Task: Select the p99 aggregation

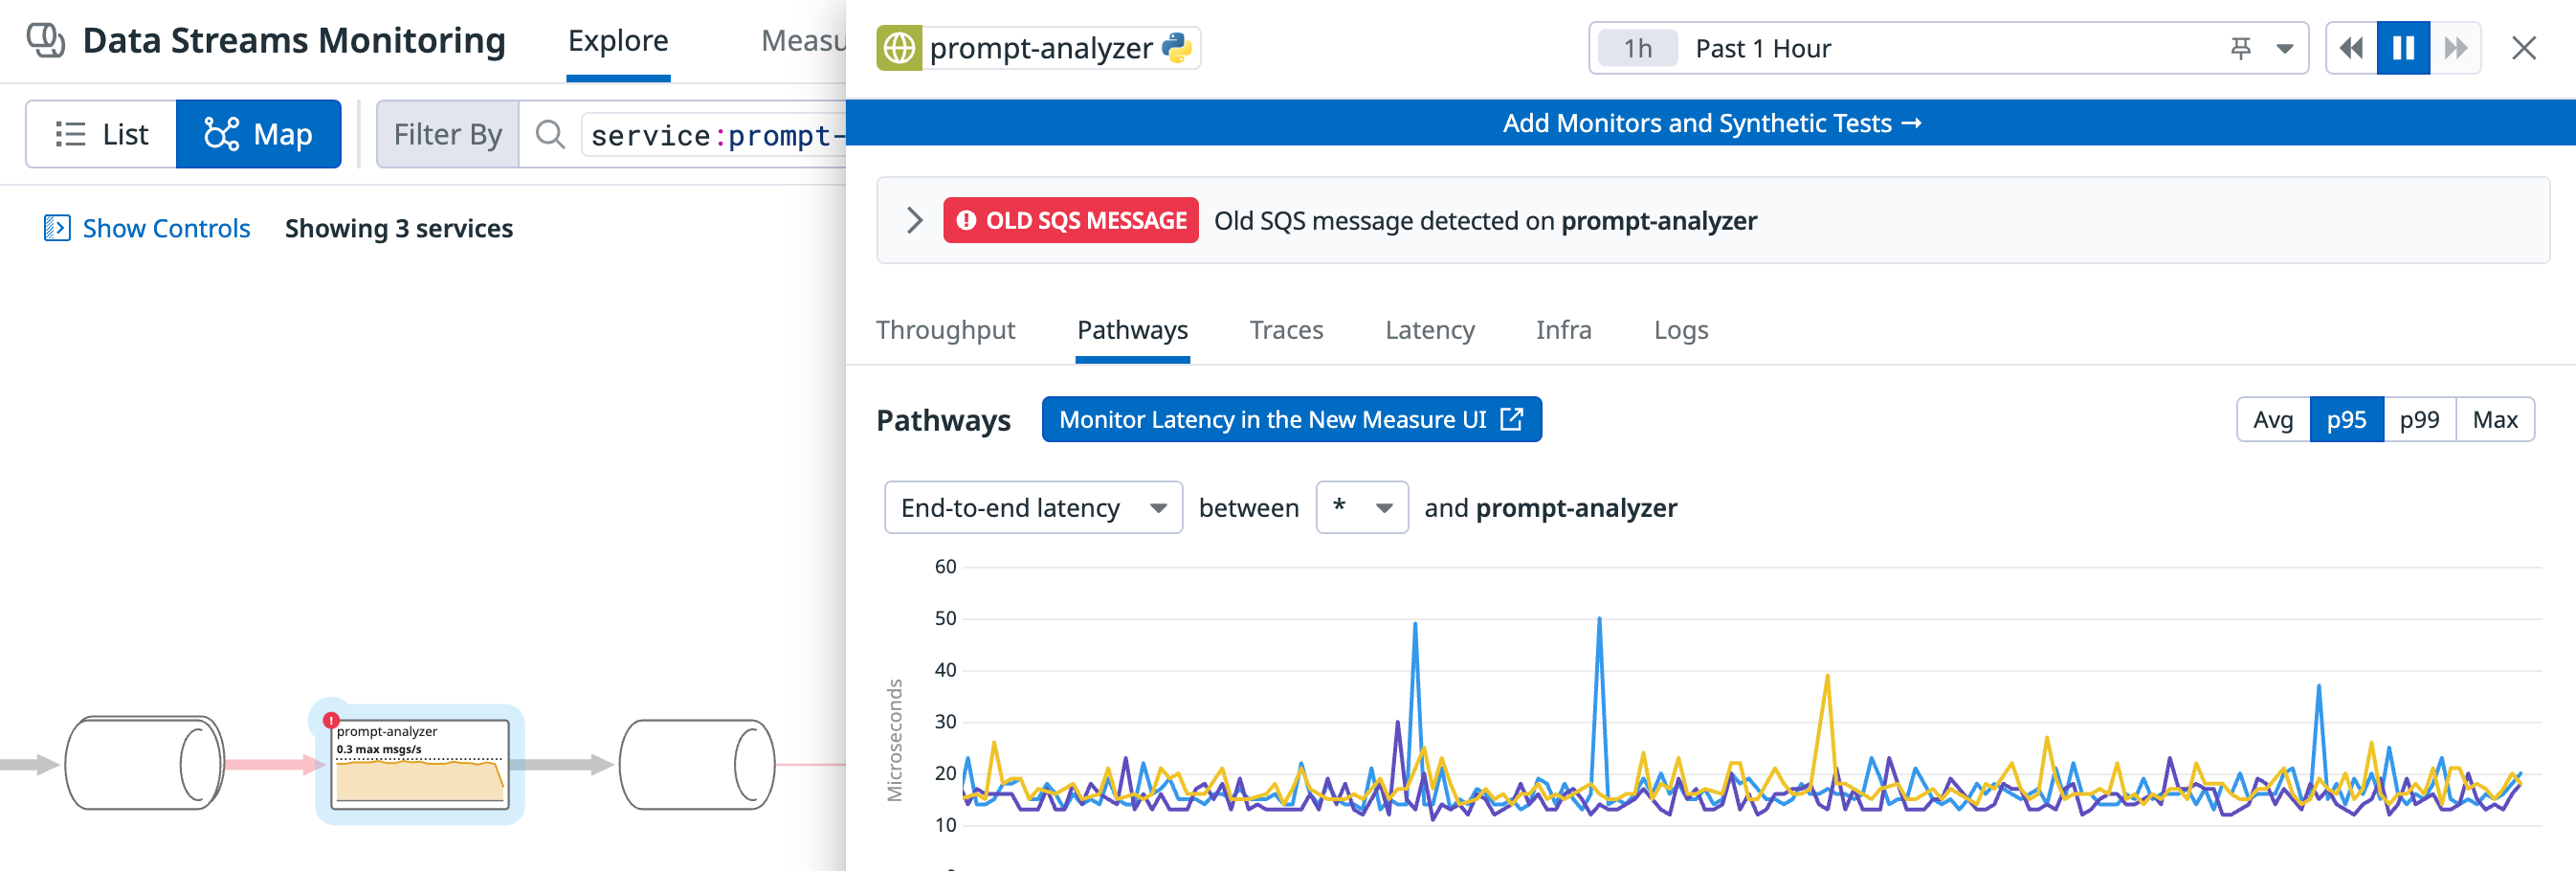Action: [2419, 419]
